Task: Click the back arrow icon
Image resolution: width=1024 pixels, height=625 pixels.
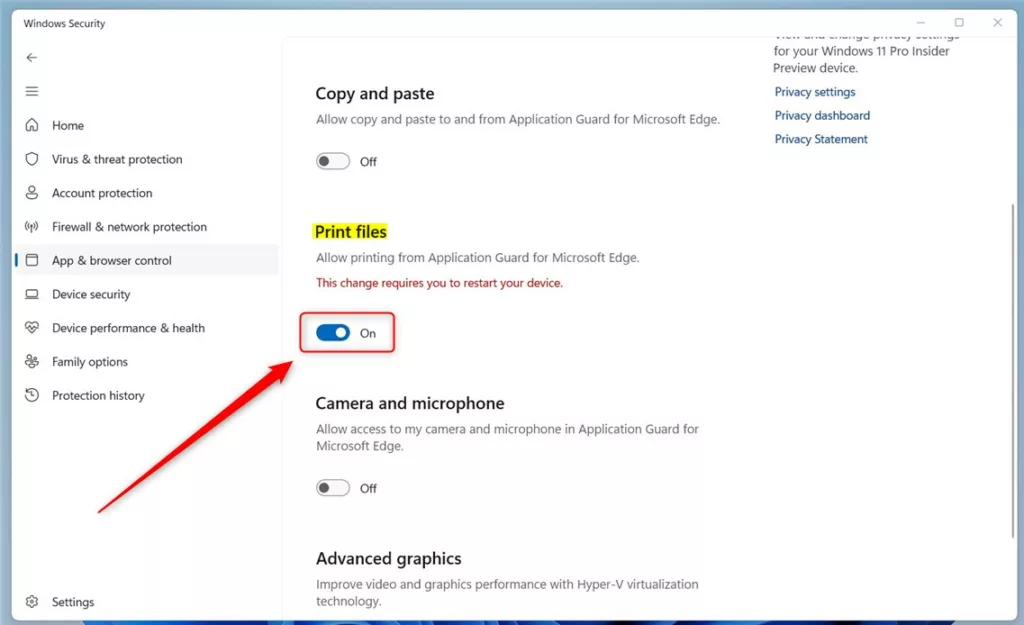Action: point(32,57)
